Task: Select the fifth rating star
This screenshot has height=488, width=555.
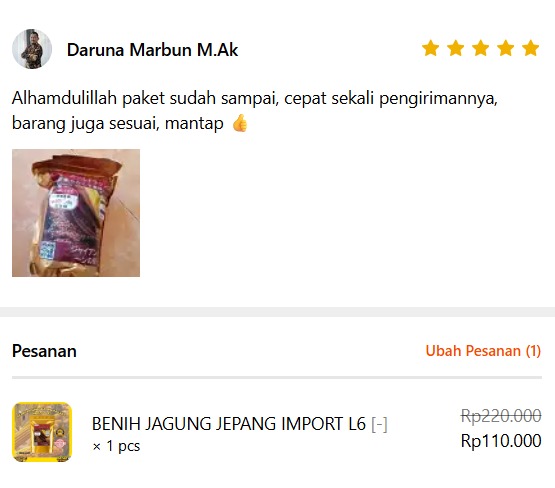Action: (x=531, y=48)
